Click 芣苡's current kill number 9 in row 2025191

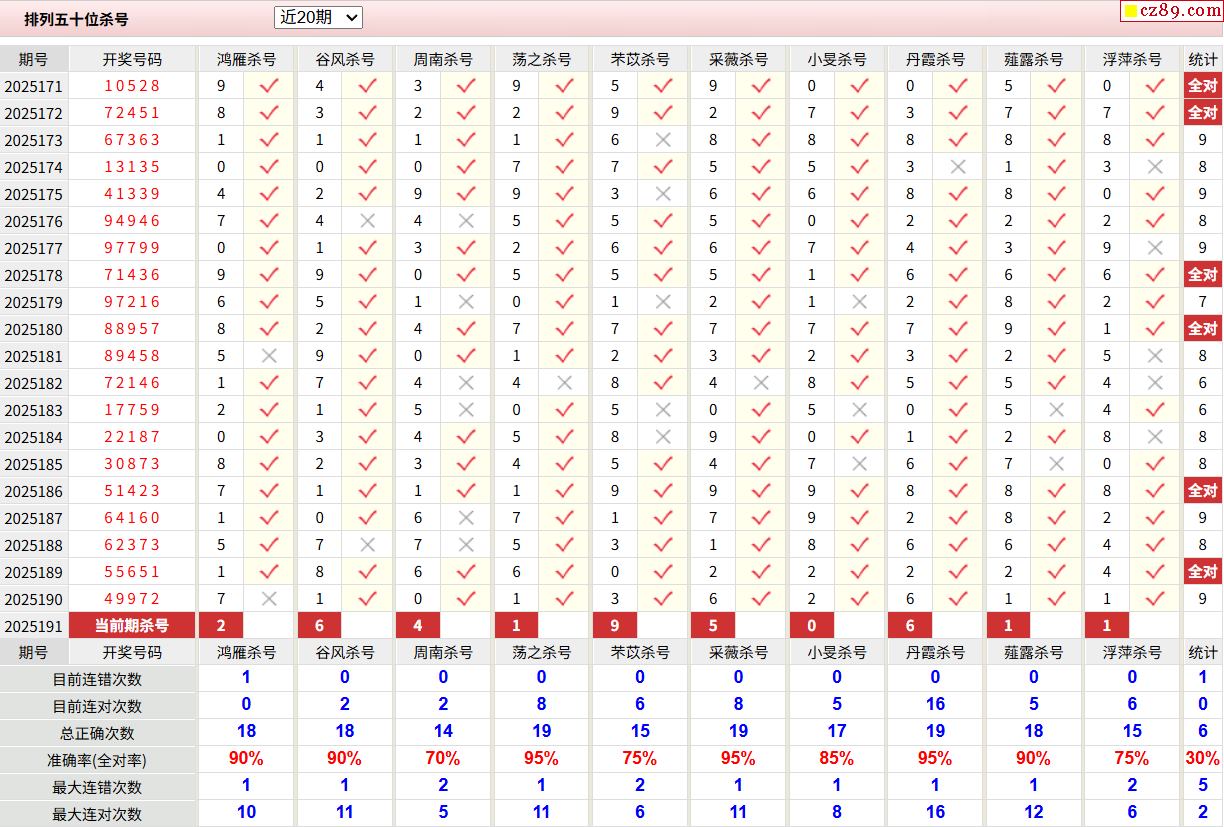(615, 626)
